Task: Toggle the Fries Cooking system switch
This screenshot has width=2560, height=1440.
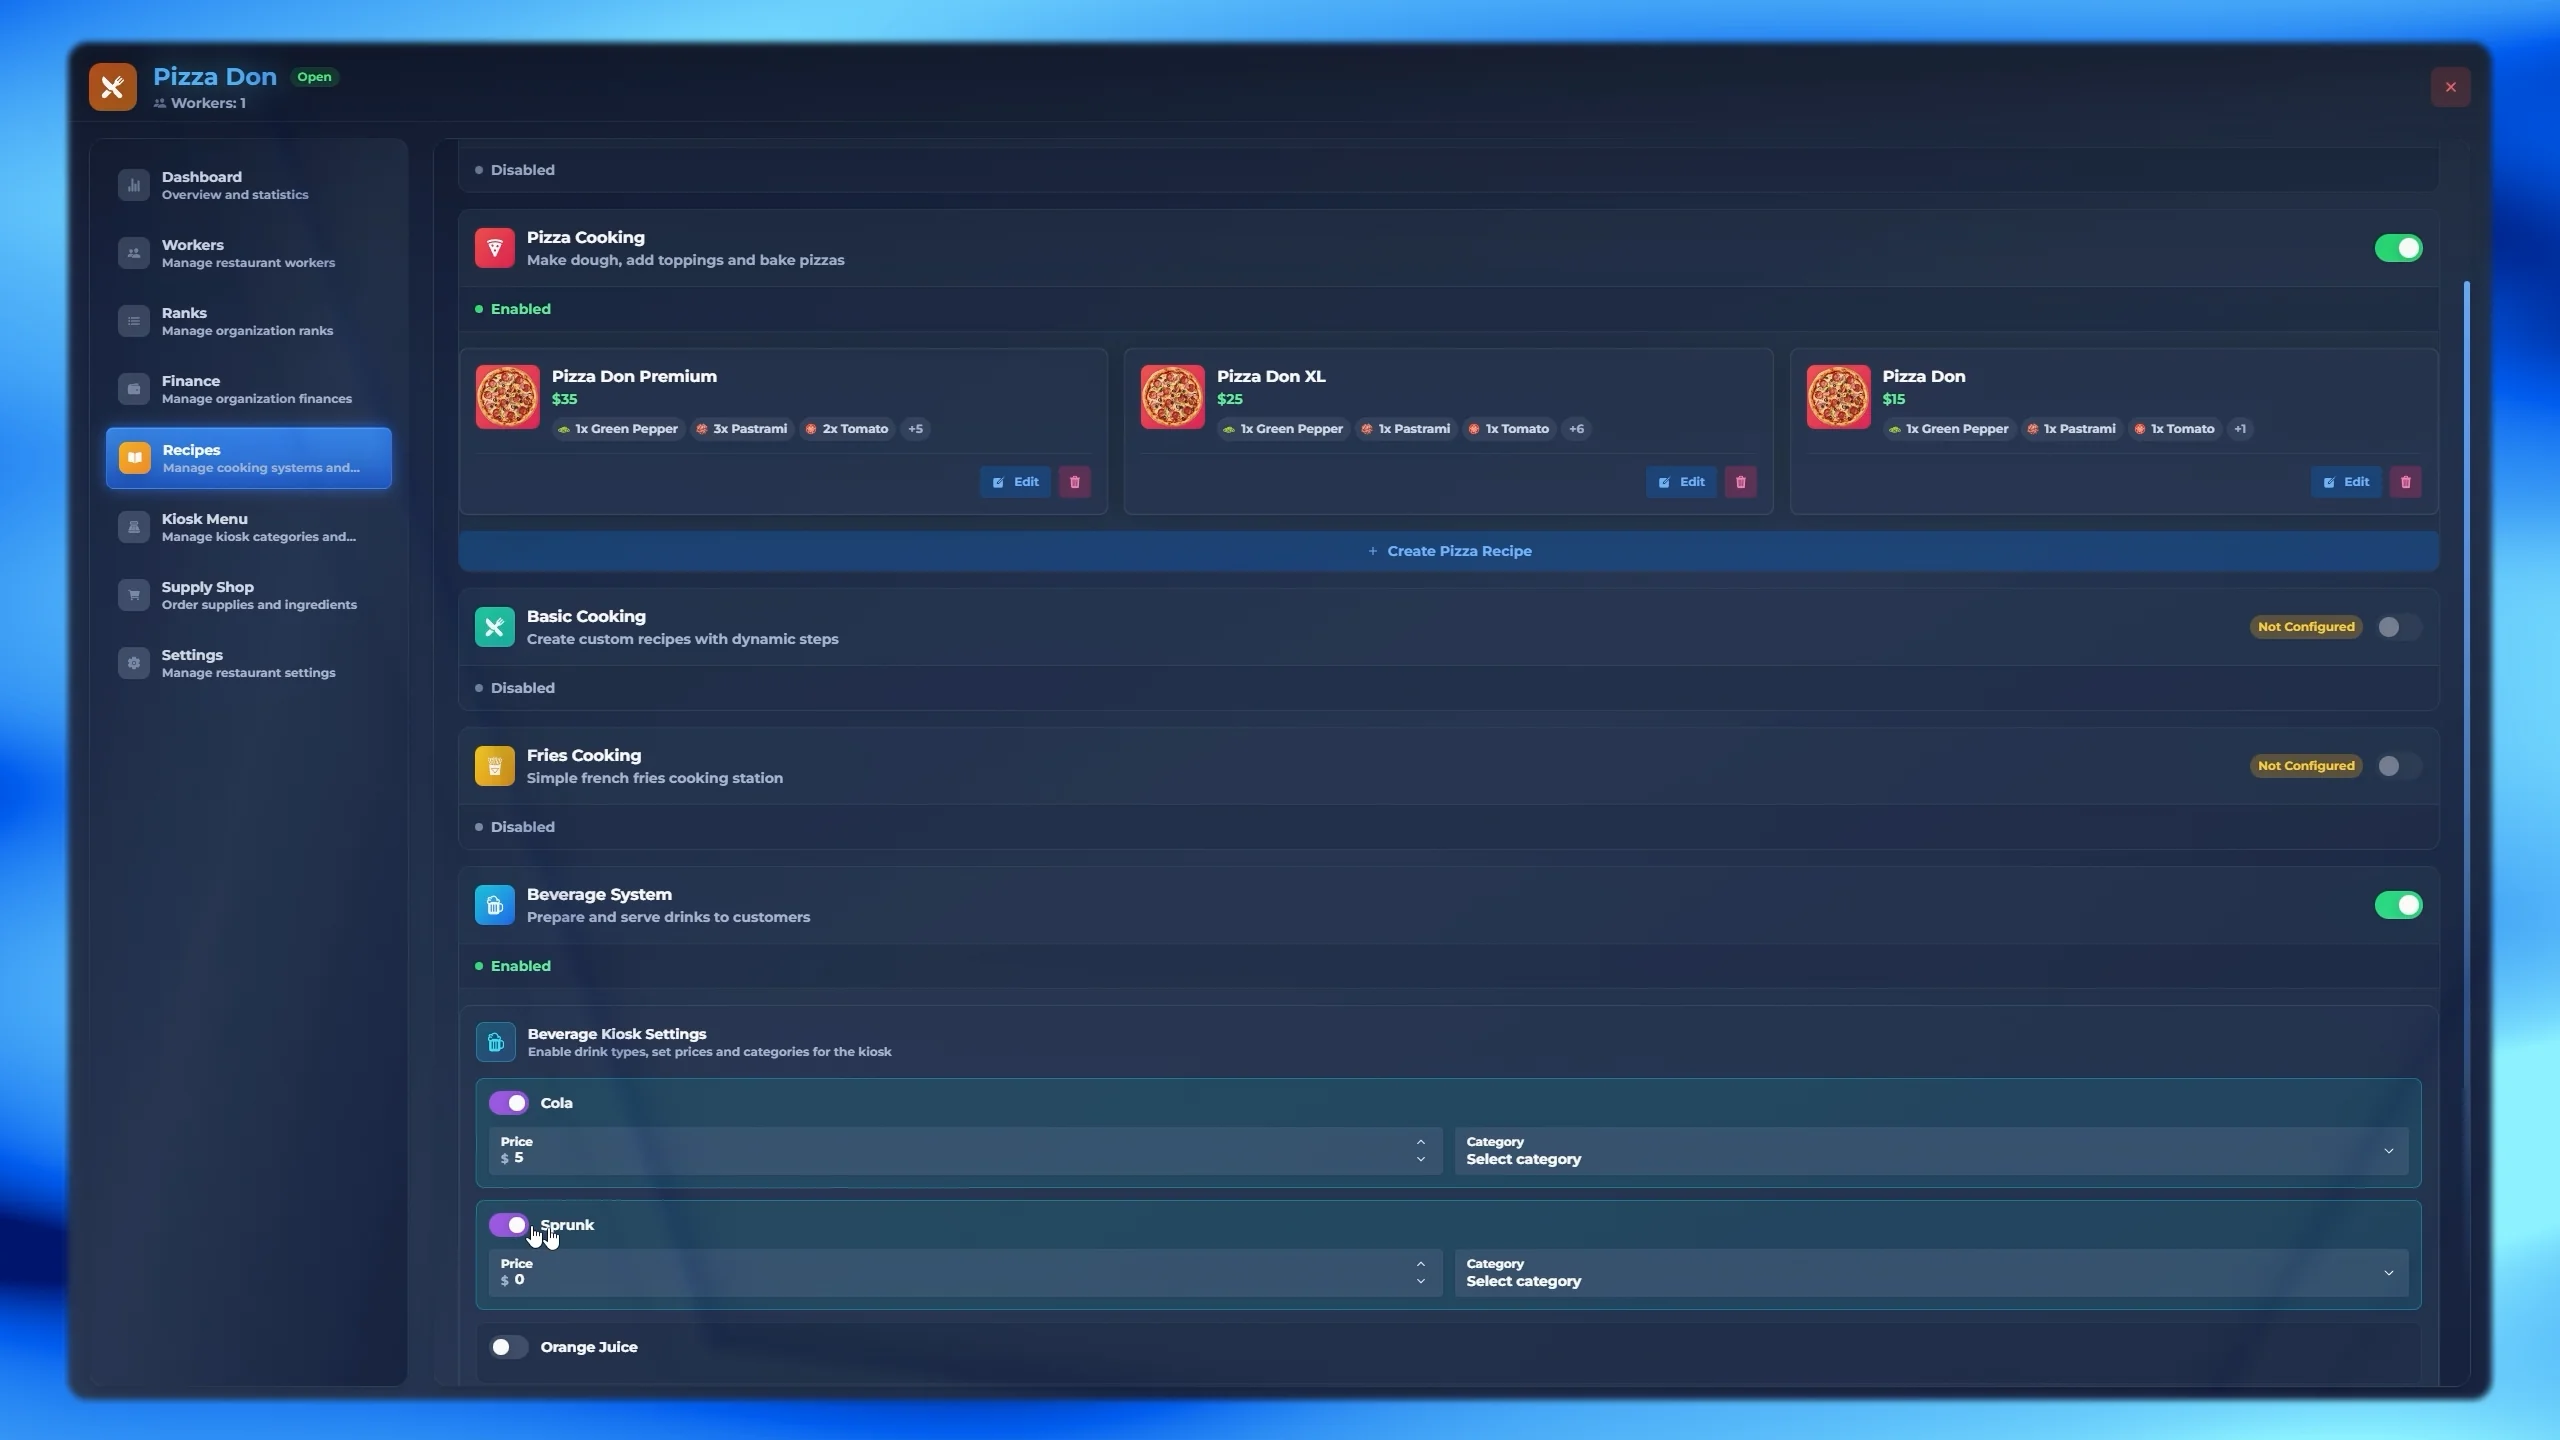Action: [2397, 766]
